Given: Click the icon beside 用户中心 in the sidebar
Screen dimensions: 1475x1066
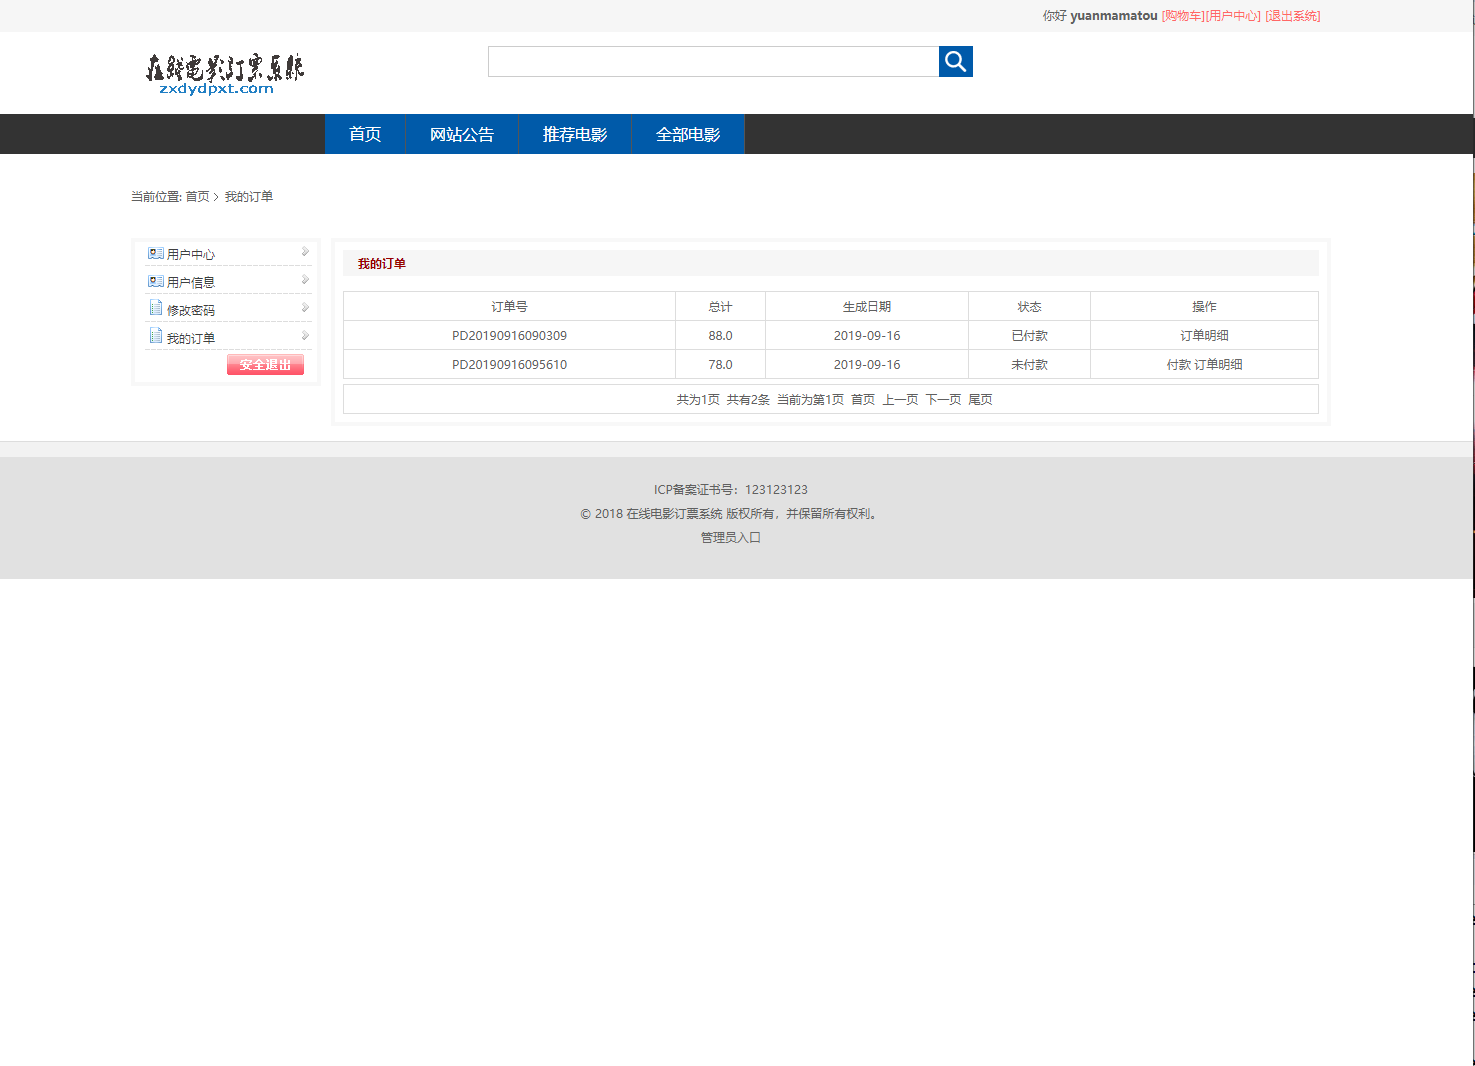Looking at the screenshot, I should (156, 253).
